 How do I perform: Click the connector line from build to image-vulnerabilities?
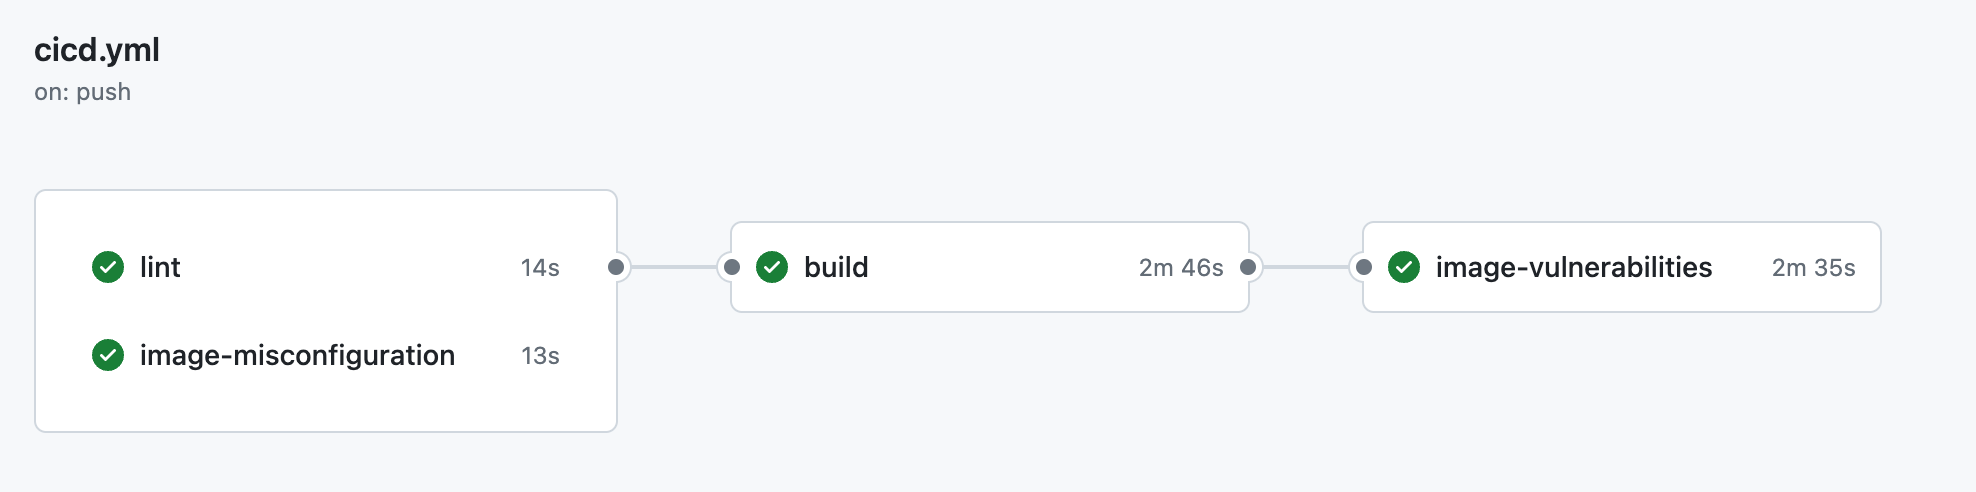(x=1306, y=267)
